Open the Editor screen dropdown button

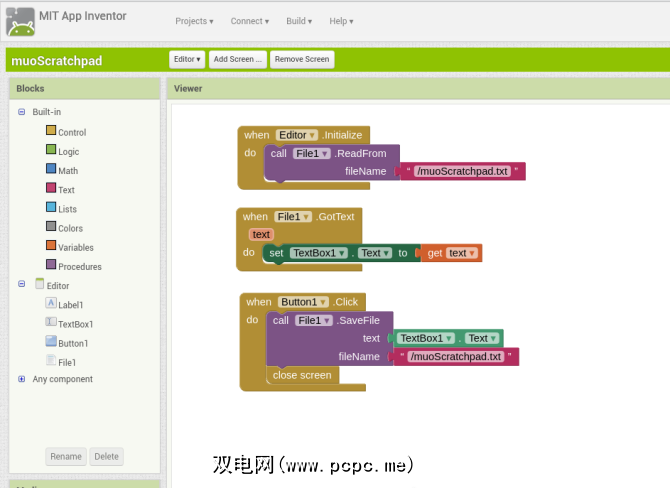tap(187, 59)
